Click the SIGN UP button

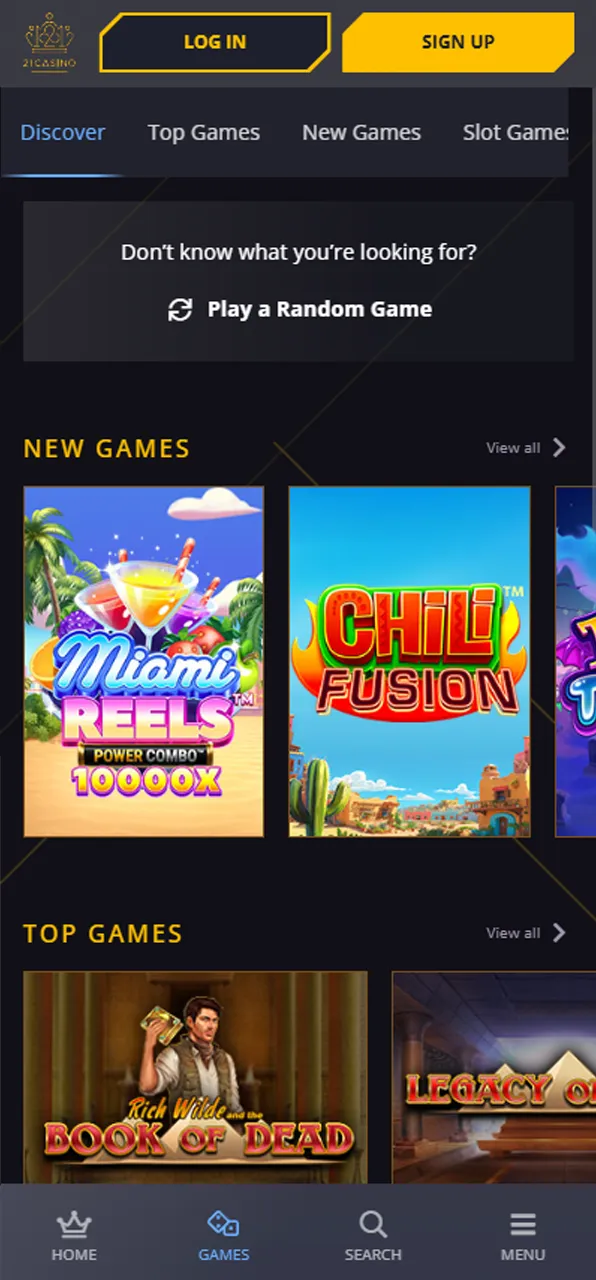[x=458, y=42]
